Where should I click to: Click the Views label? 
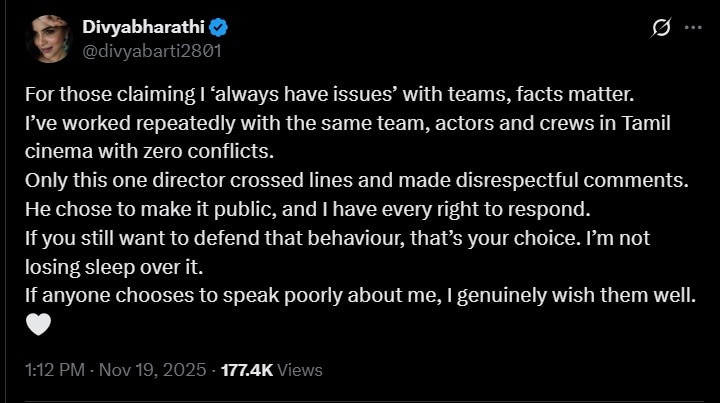[x=300, y=370]
